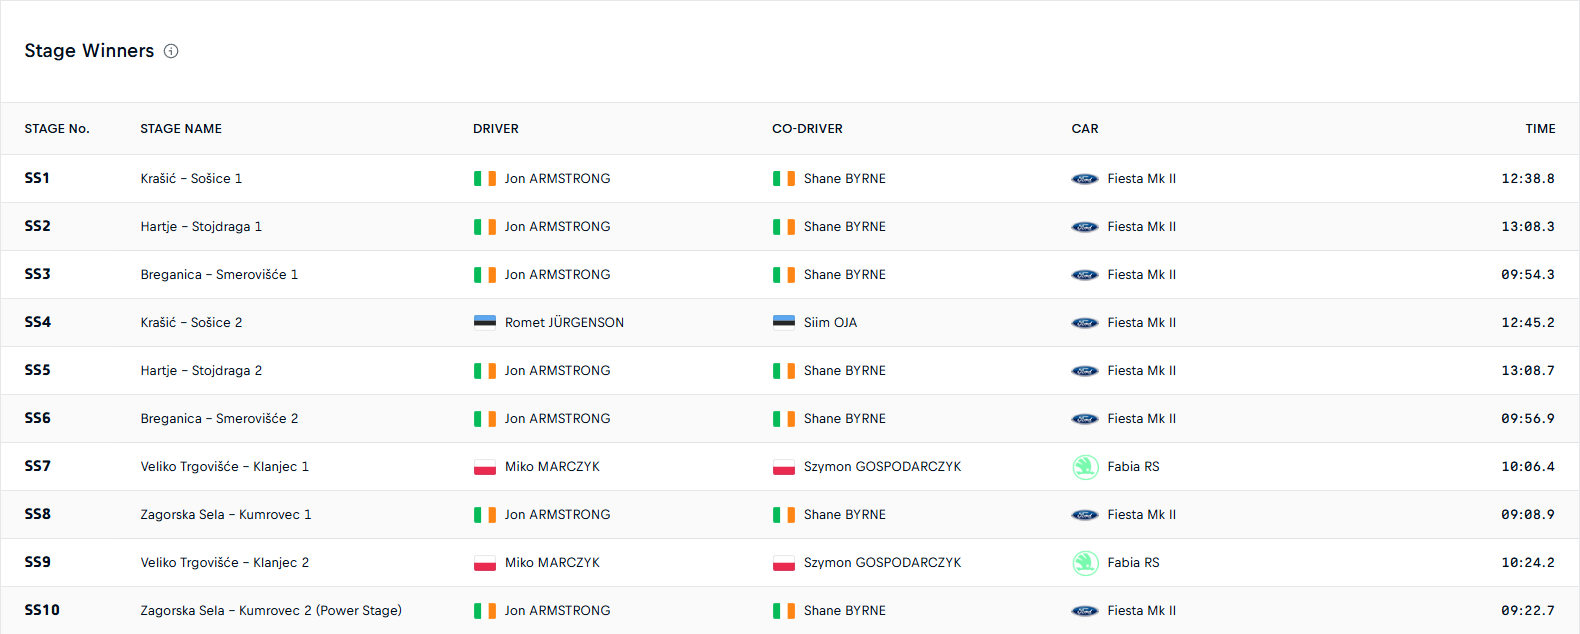Click the TIME column header

point(1540,129)
